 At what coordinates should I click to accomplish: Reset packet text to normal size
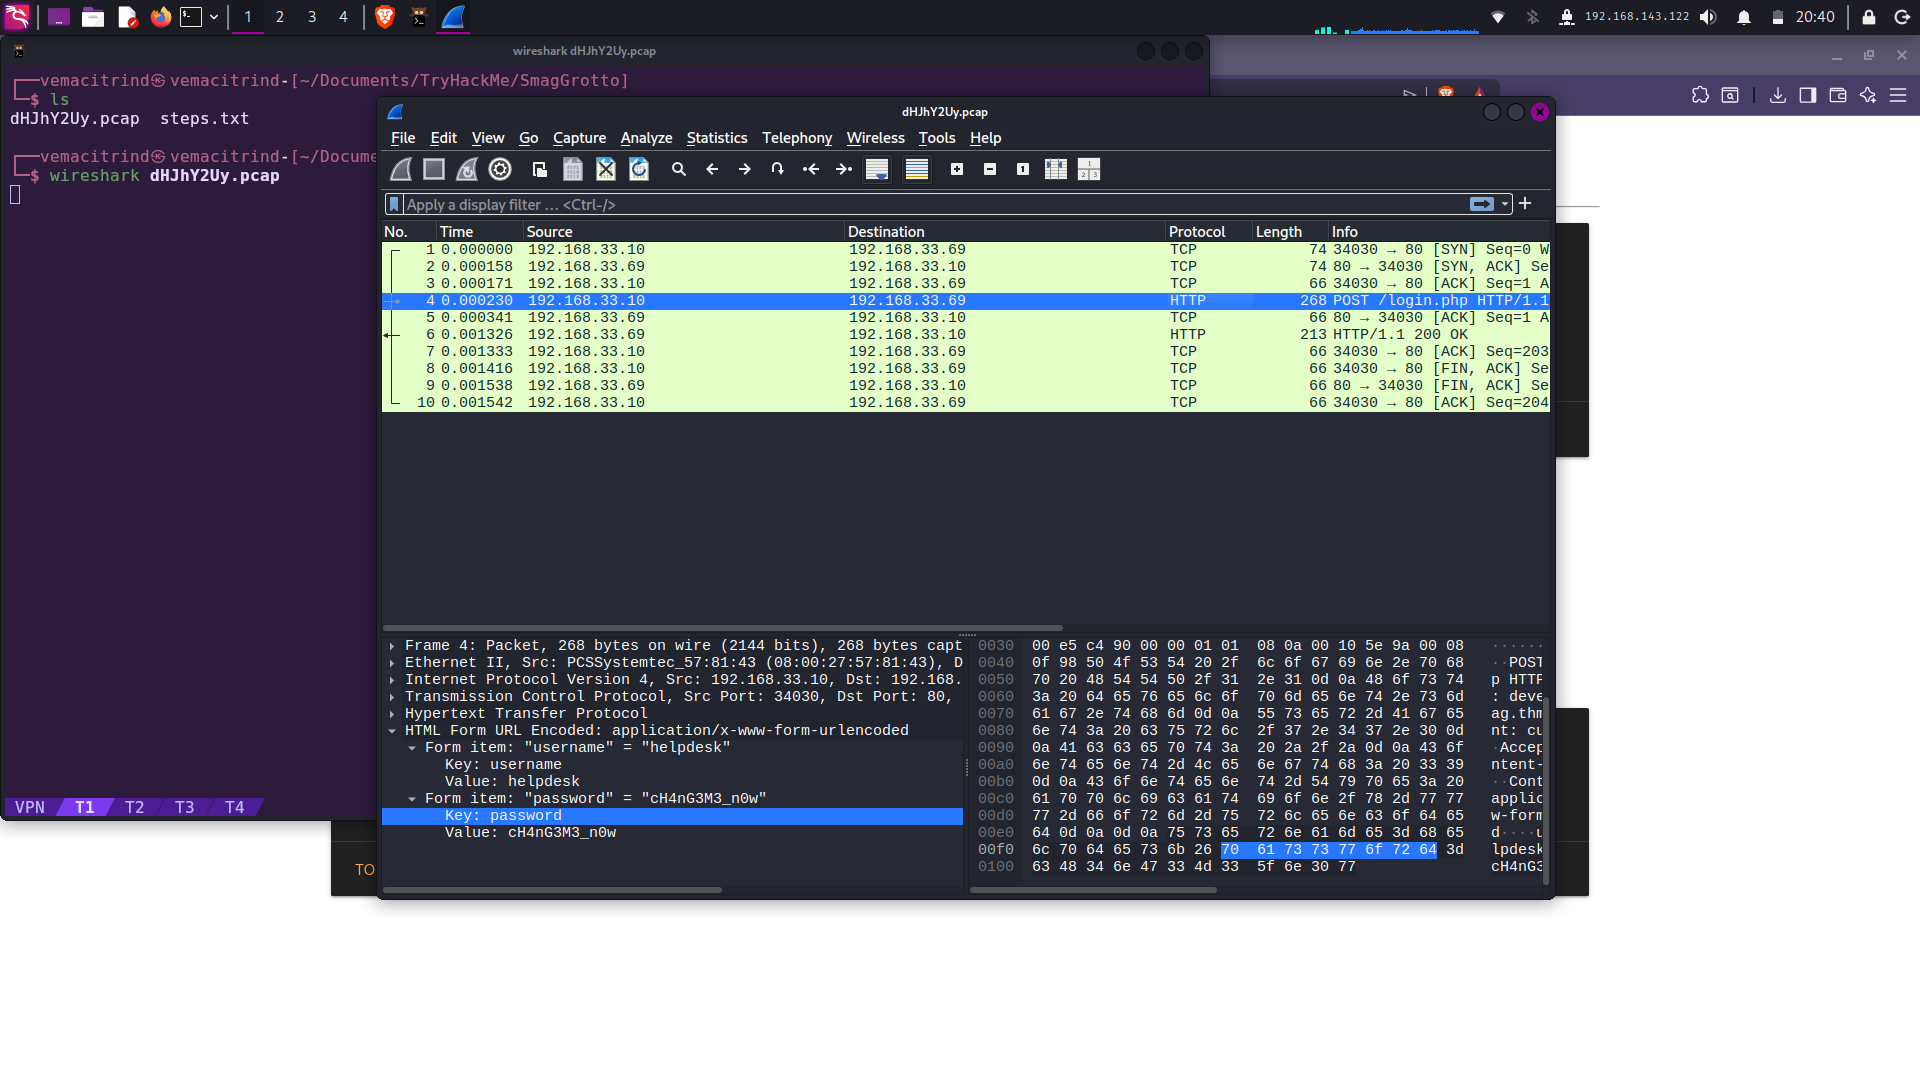pos(1023,169)
